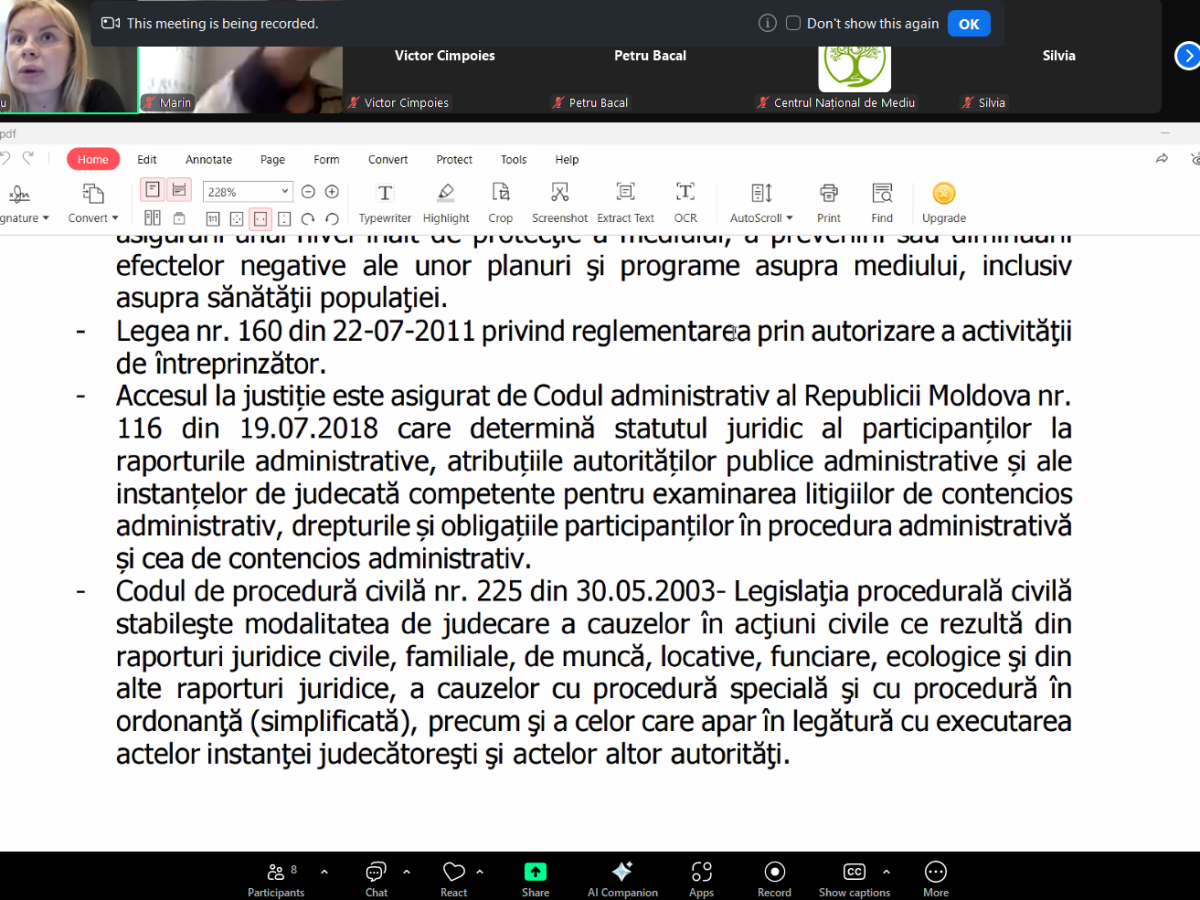Open the zoom level 228% dropdown
Viewport: 1200px width, 900px height.
(x=285, y=192)
